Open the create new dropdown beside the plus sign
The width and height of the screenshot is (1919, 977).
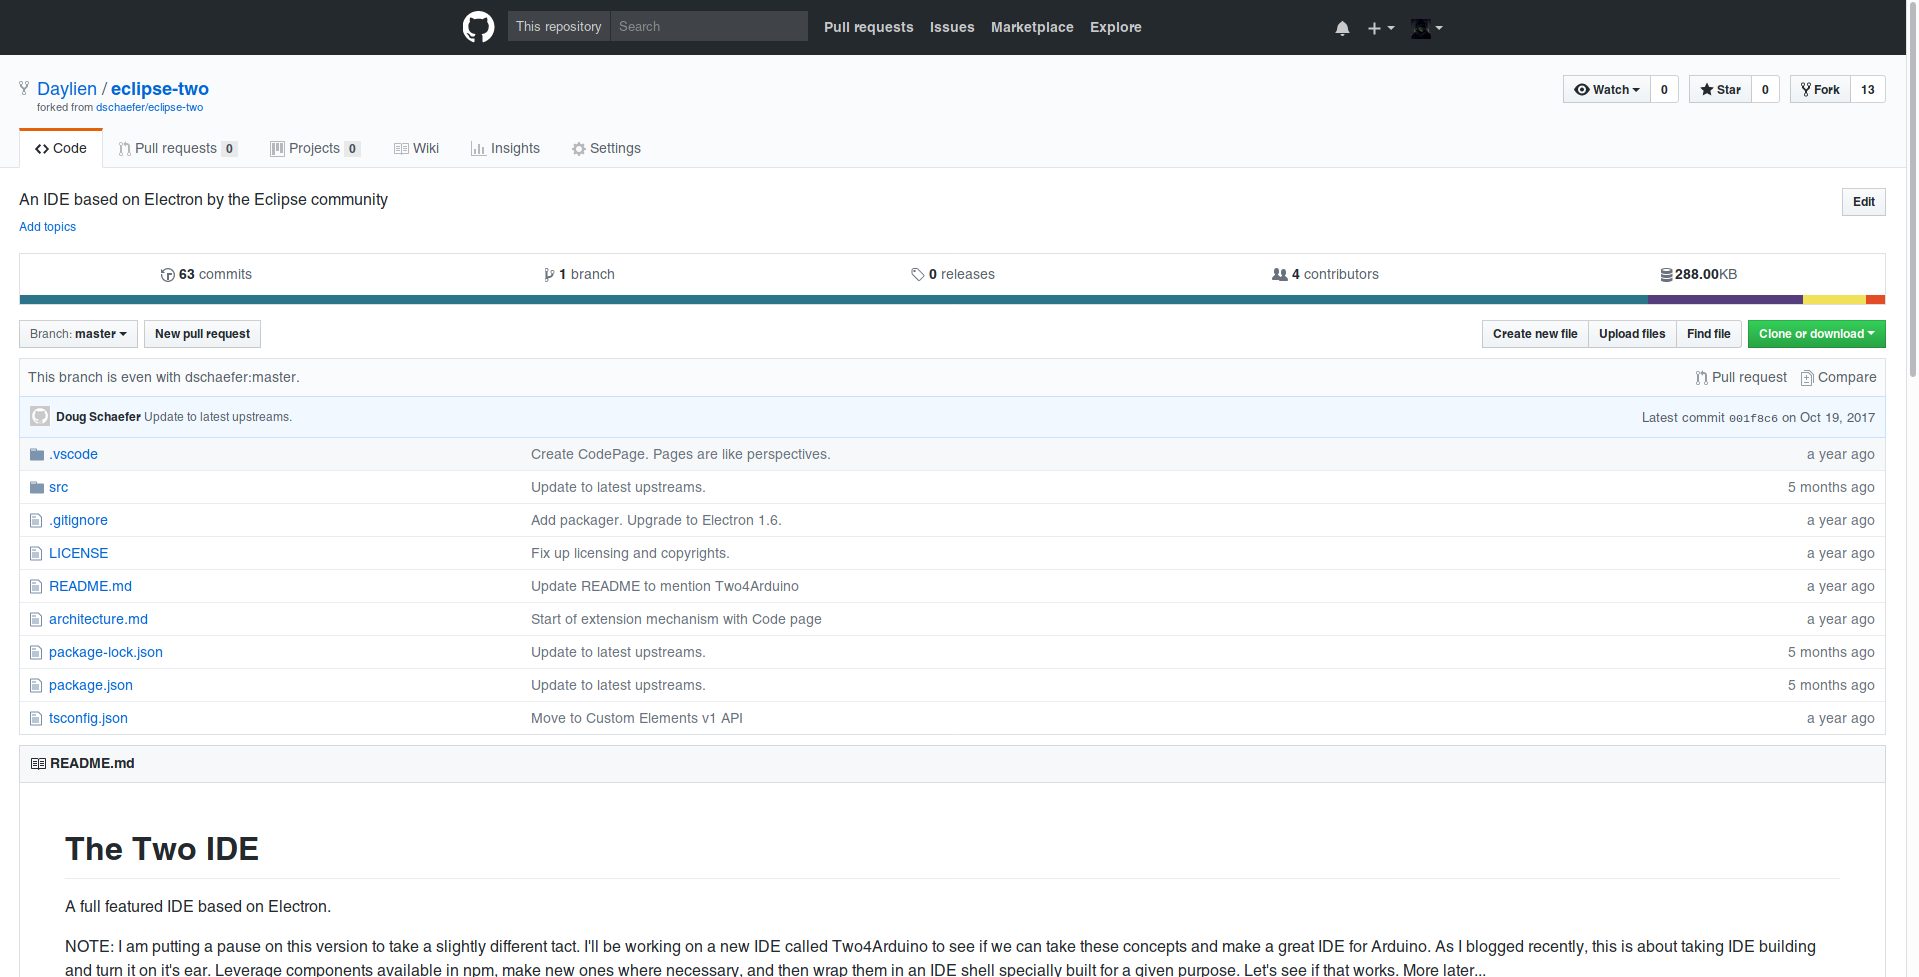click(x=1378, y=27)
